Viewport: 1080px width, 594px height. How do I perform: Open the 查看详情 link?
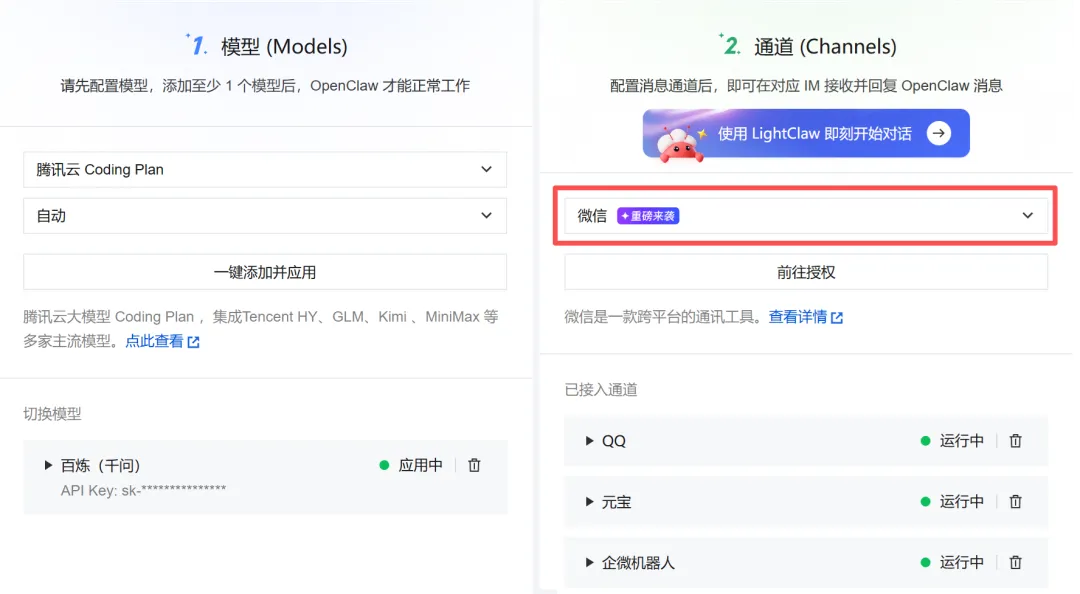(x=798, y=317)
